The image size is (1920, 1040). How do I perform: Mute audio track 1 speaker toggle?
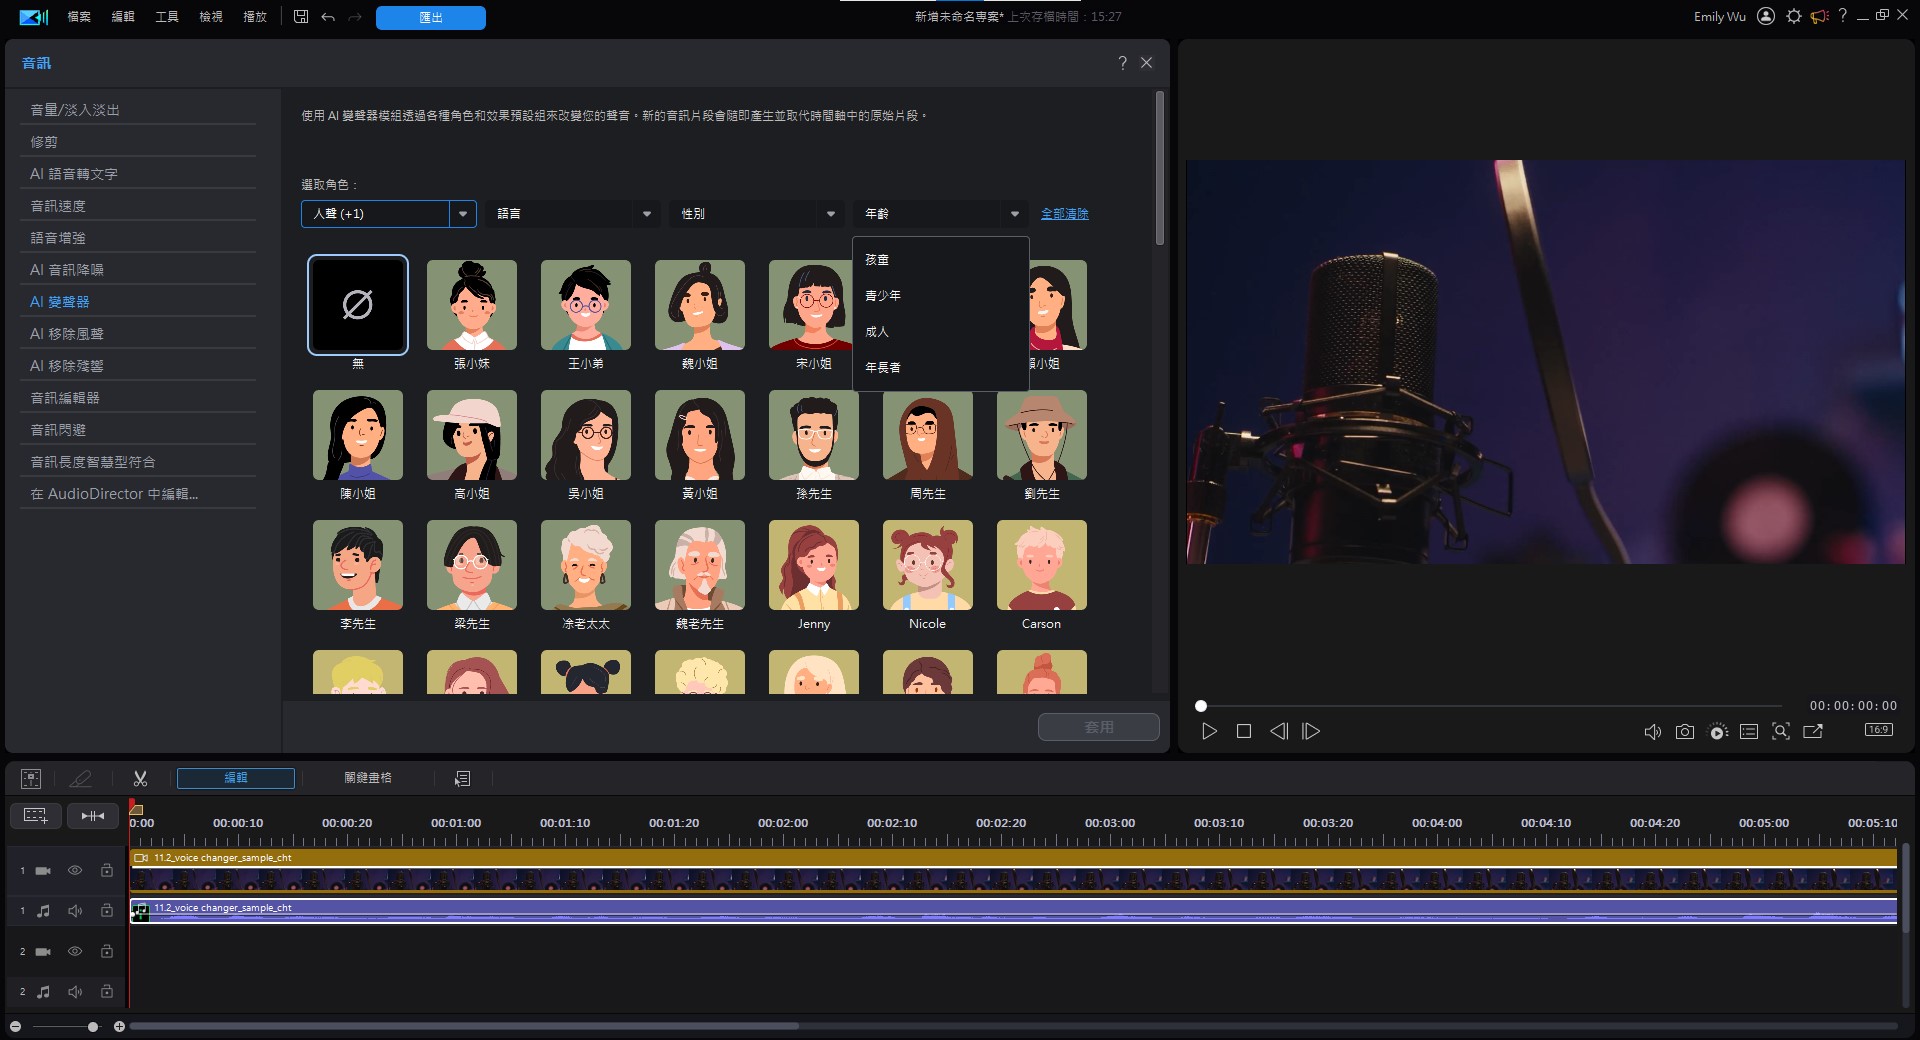tap(75, 911)
